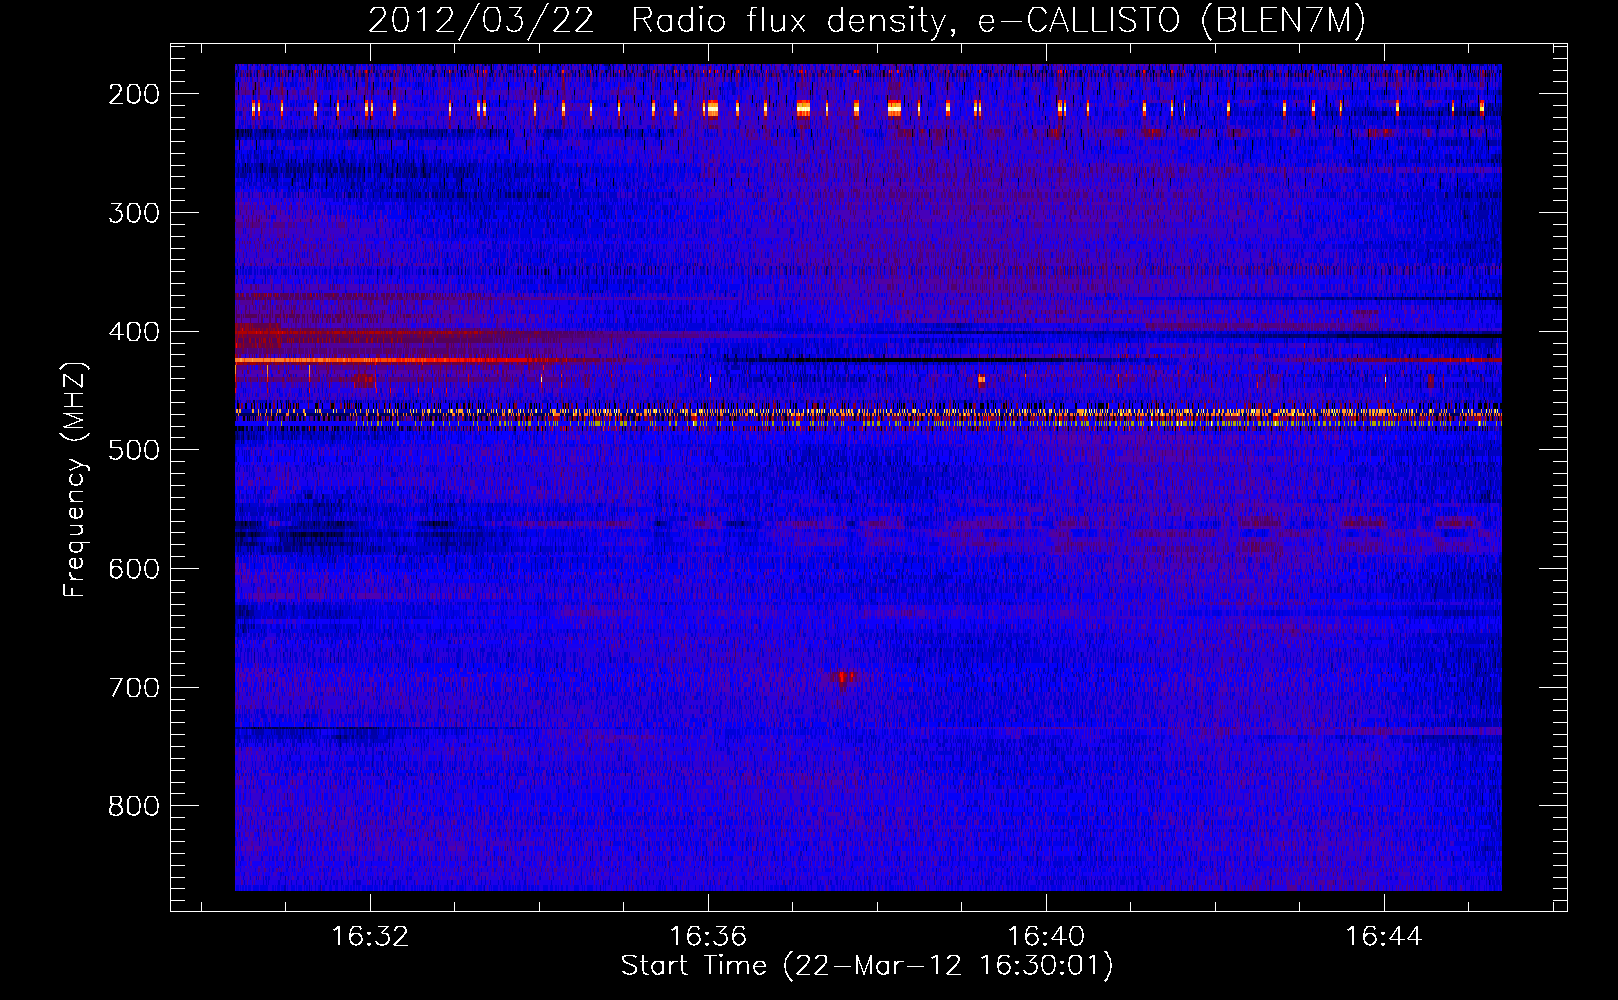The image size is (1618, 1000).
Task: Click the 800 frequency tick label
Action: click(134, 806)
